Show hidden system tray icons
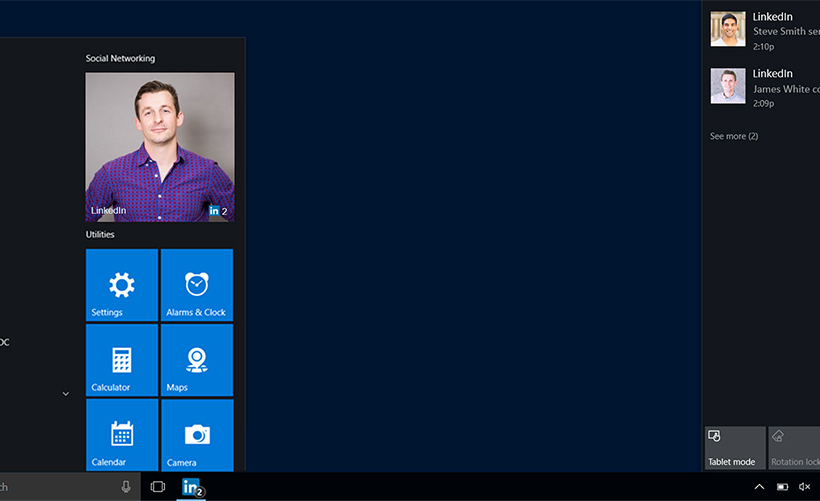820x501 pixels. click(x=759, y=487)
